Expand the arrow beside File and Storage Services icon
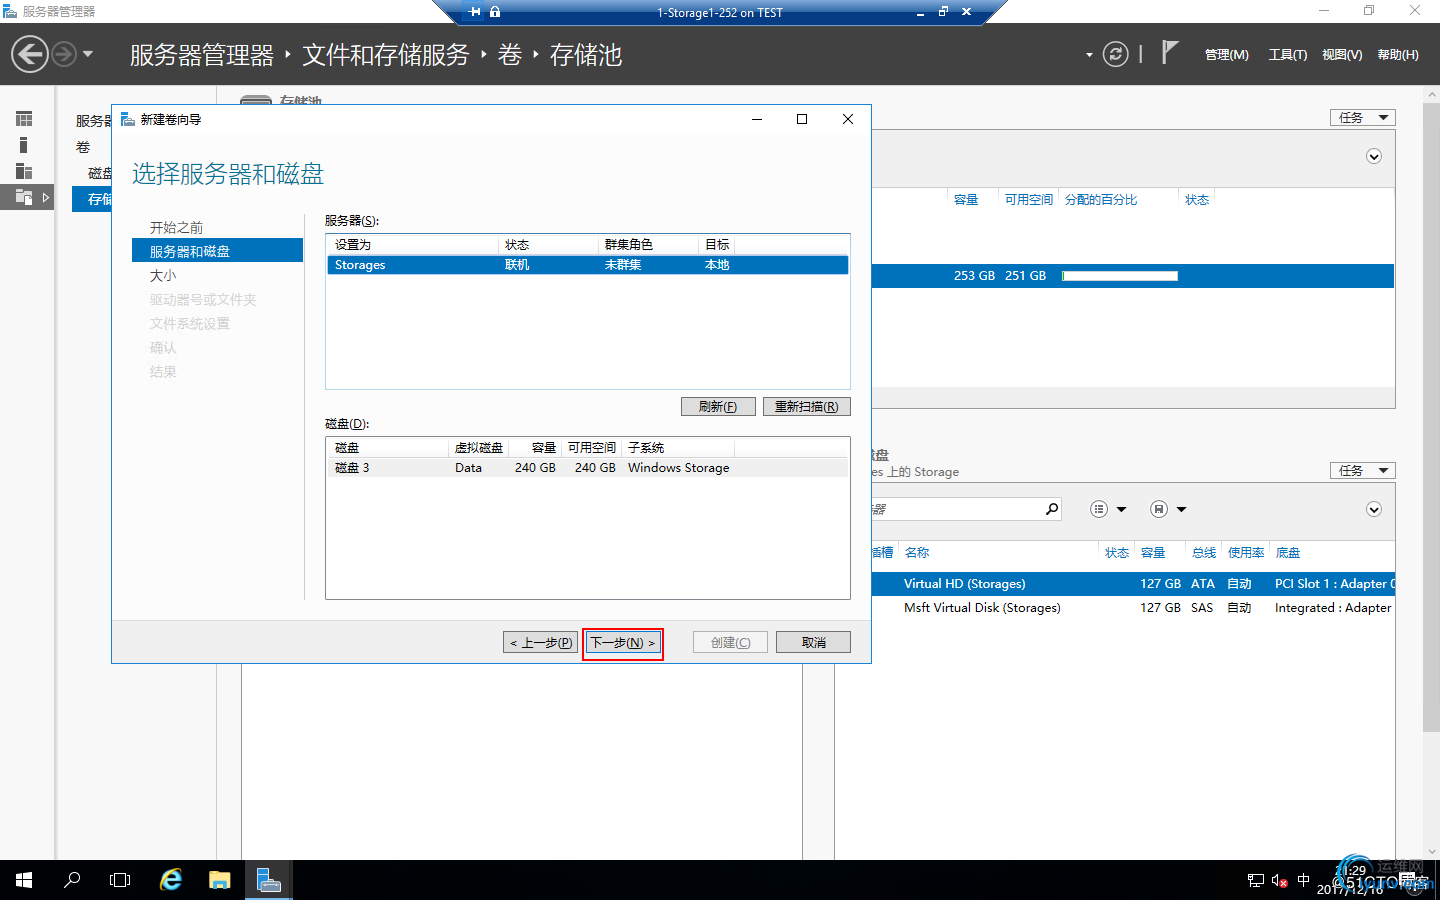1440x900 pixels. 46,197
